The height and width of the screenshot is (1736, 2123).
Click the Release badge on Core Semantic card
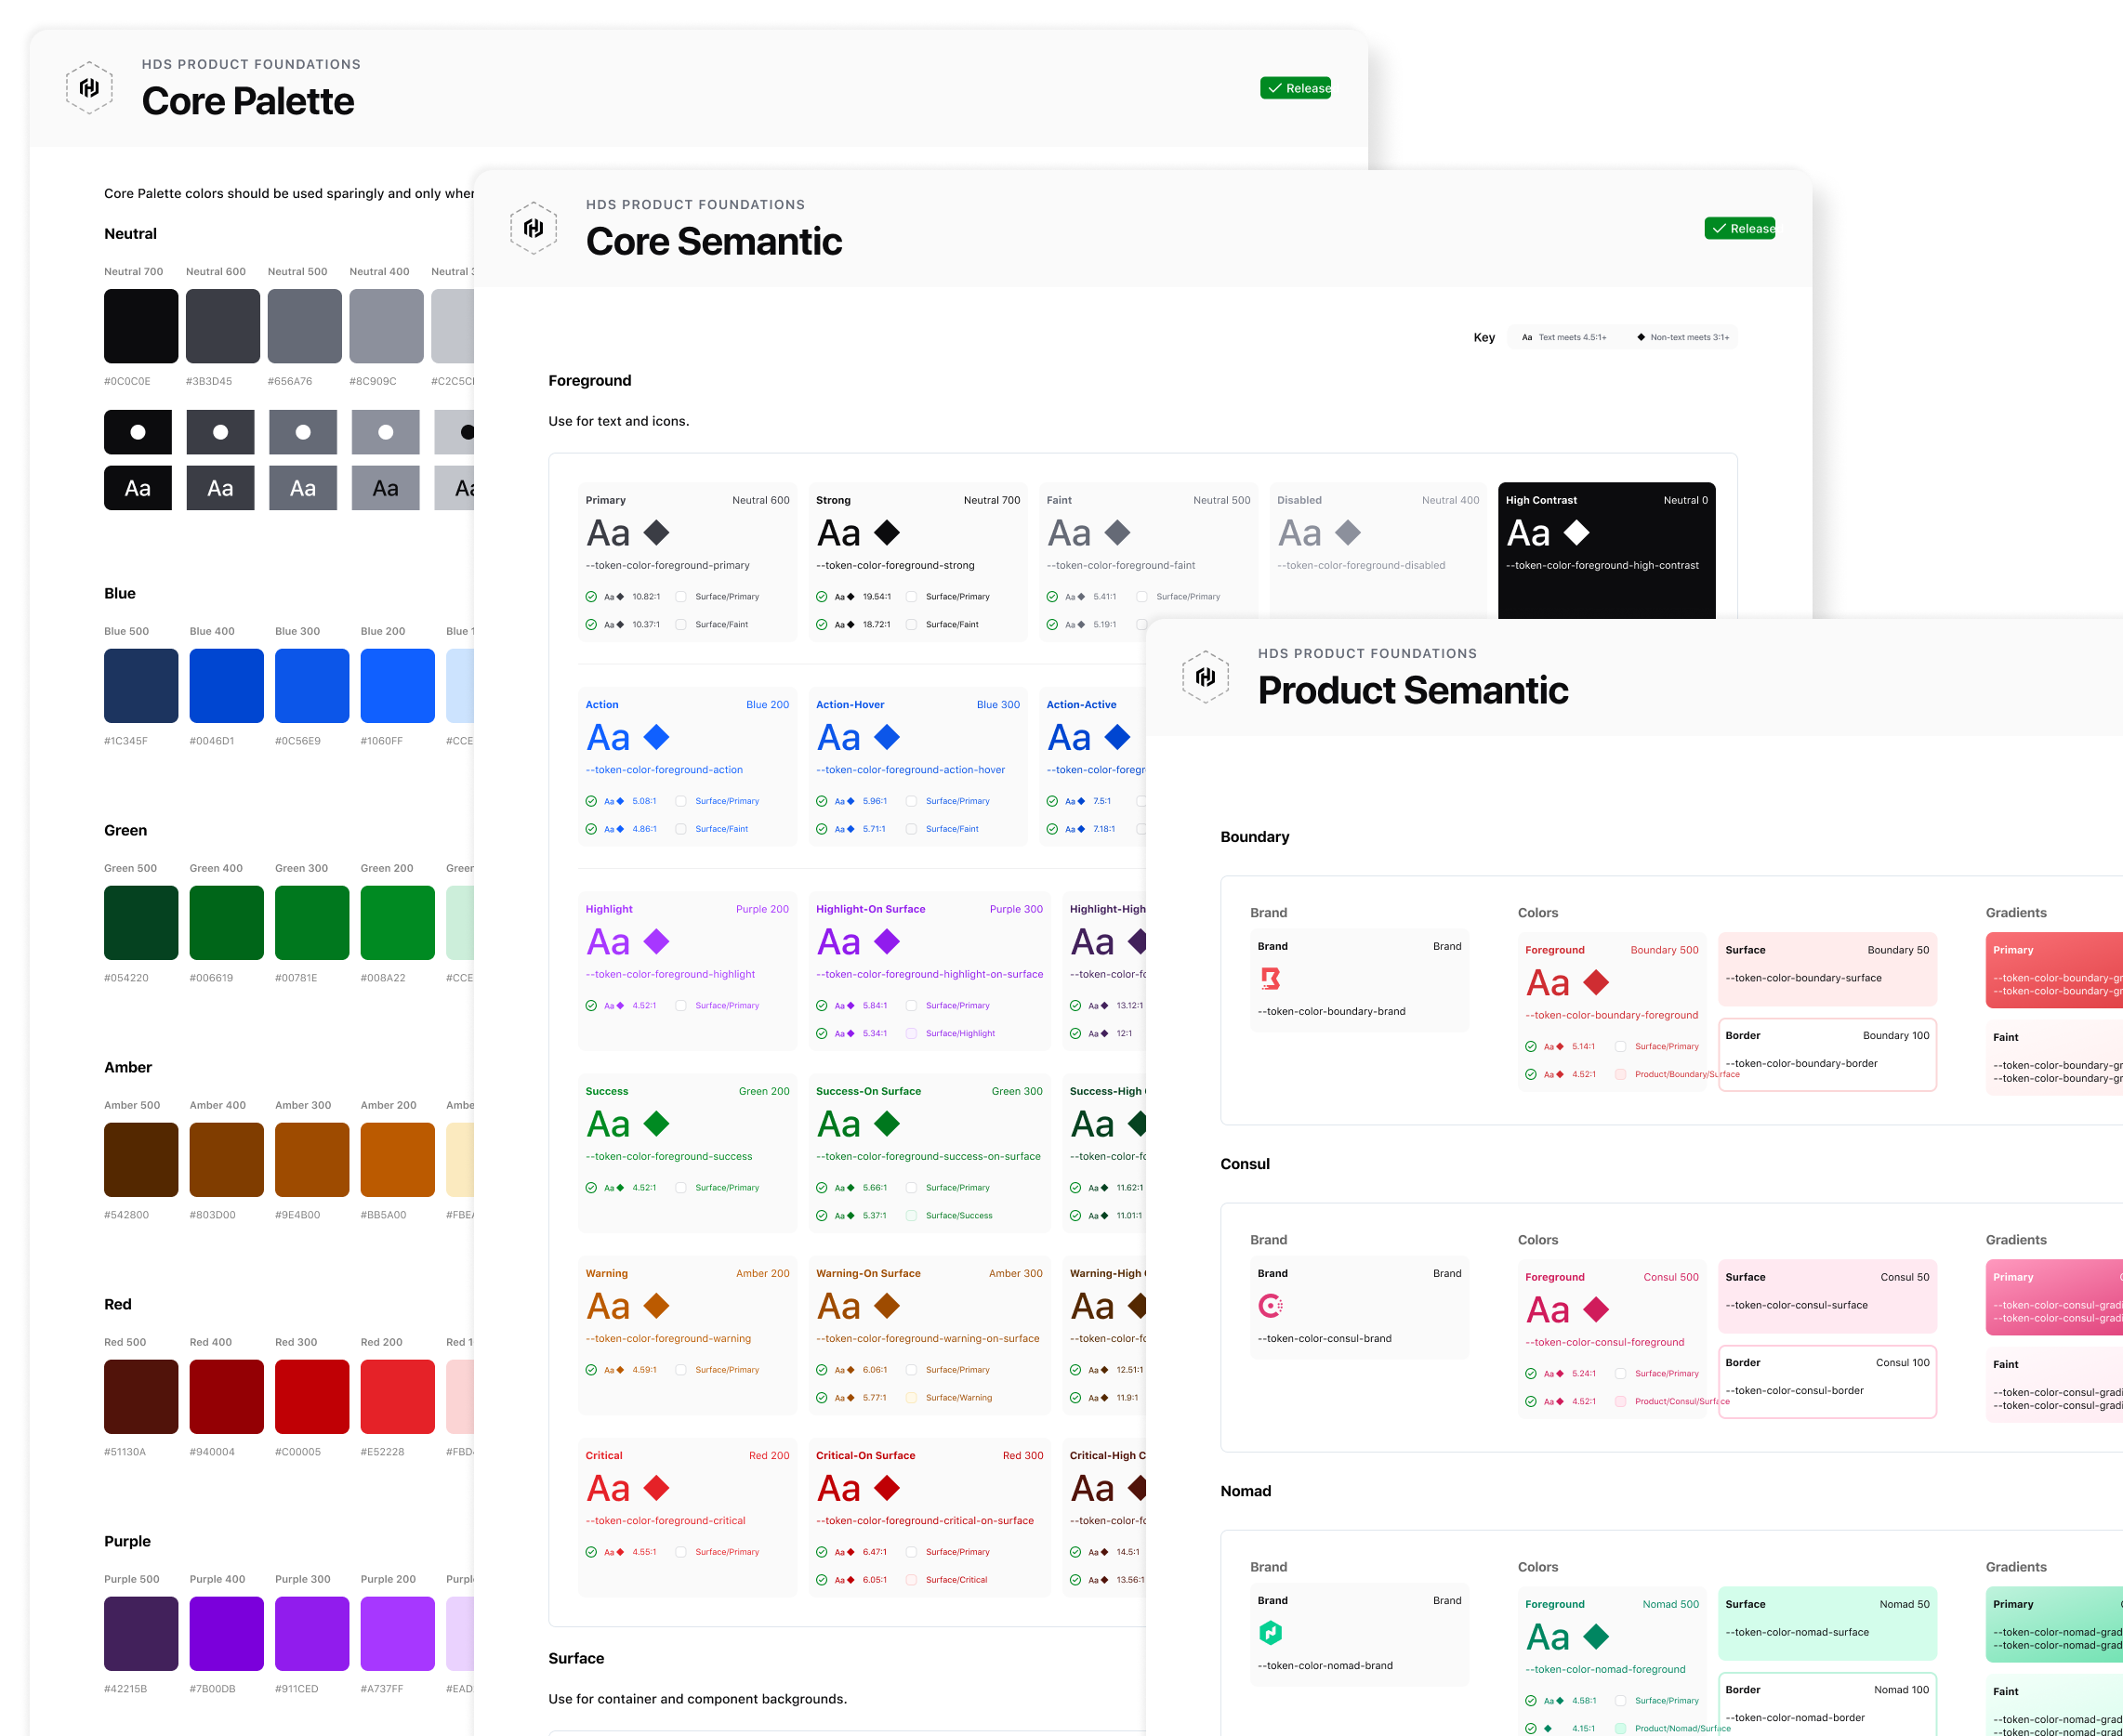coord(1739,228)
